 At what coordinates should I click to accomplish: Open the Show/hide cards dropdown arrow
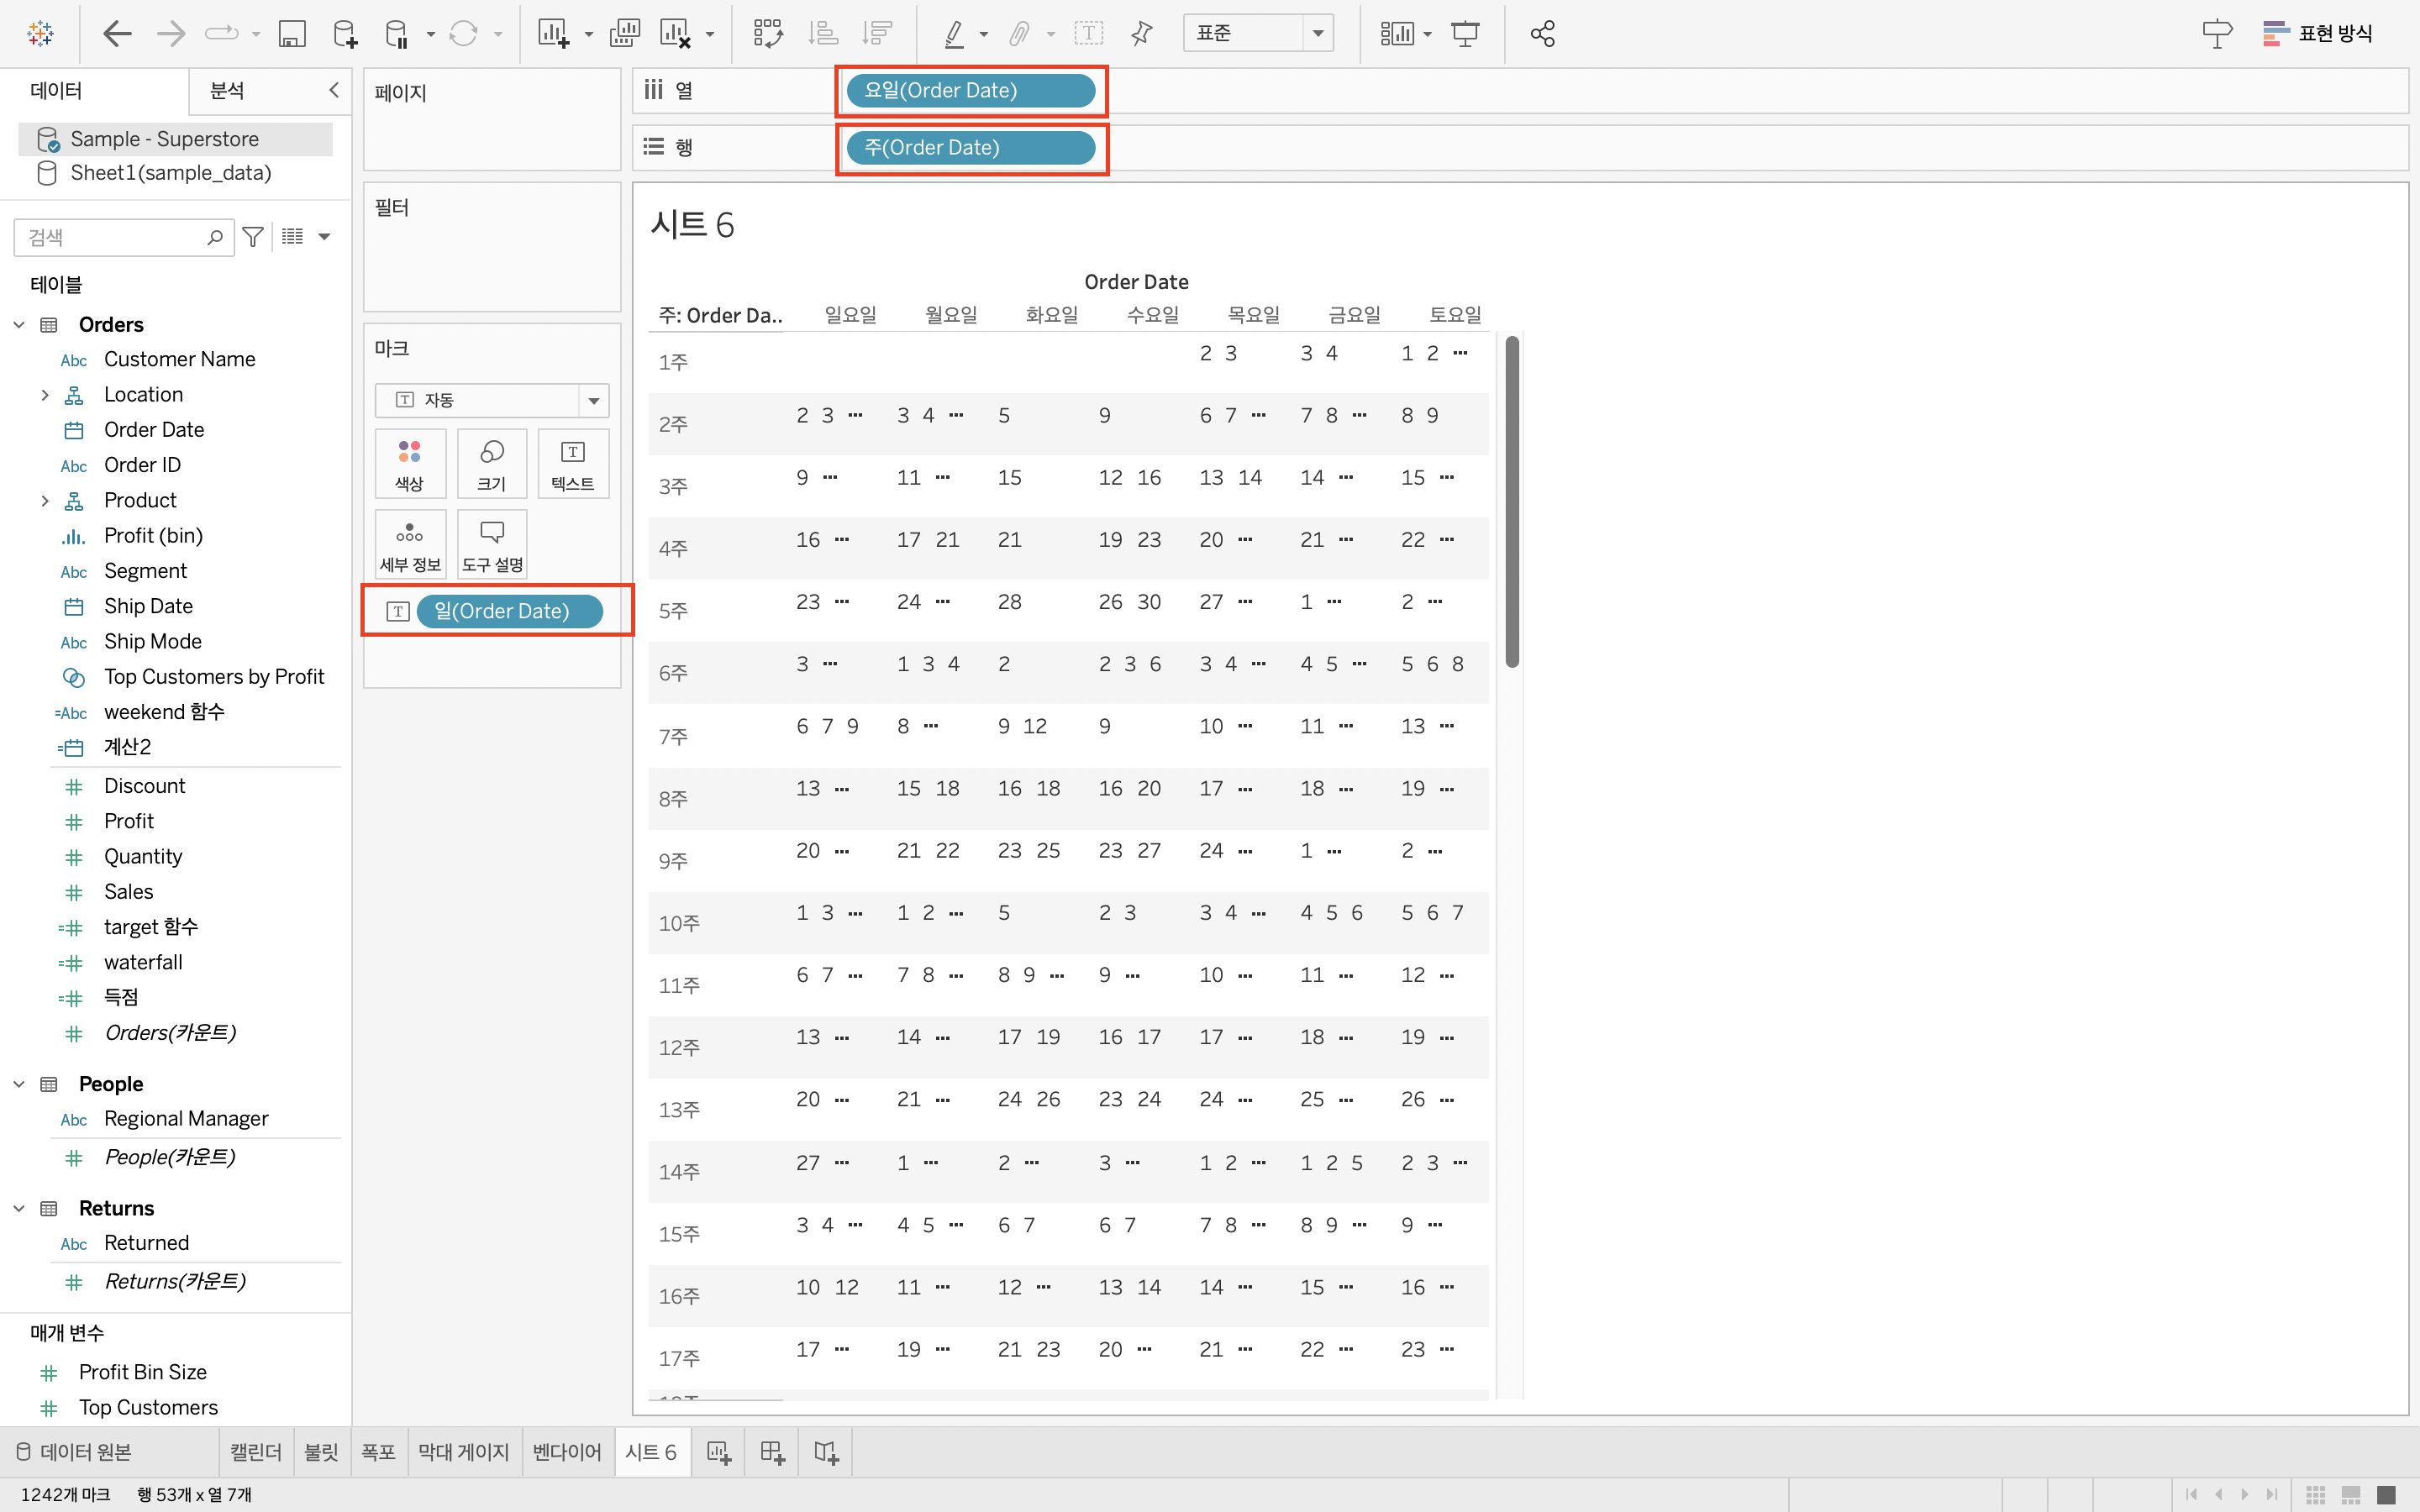pos(1427,35)
